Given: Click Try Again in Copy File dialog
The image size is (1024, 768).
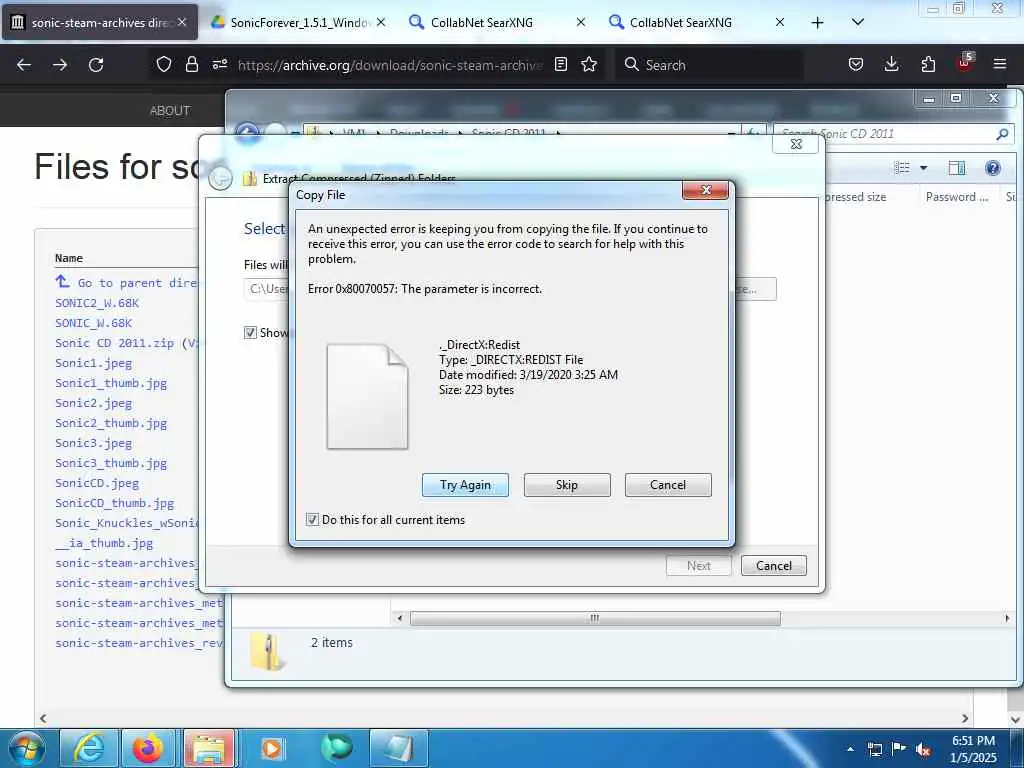Looking at the screenshot, I should 465,485.
